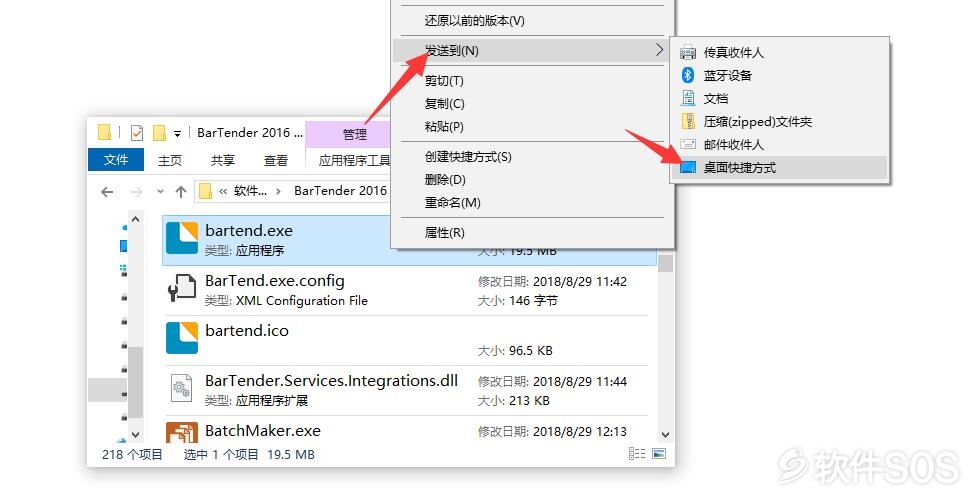This screenshot has width=974, height=494.
Task: Click the properties checkmark quick-access icon
Action: (x=137, y=133)
